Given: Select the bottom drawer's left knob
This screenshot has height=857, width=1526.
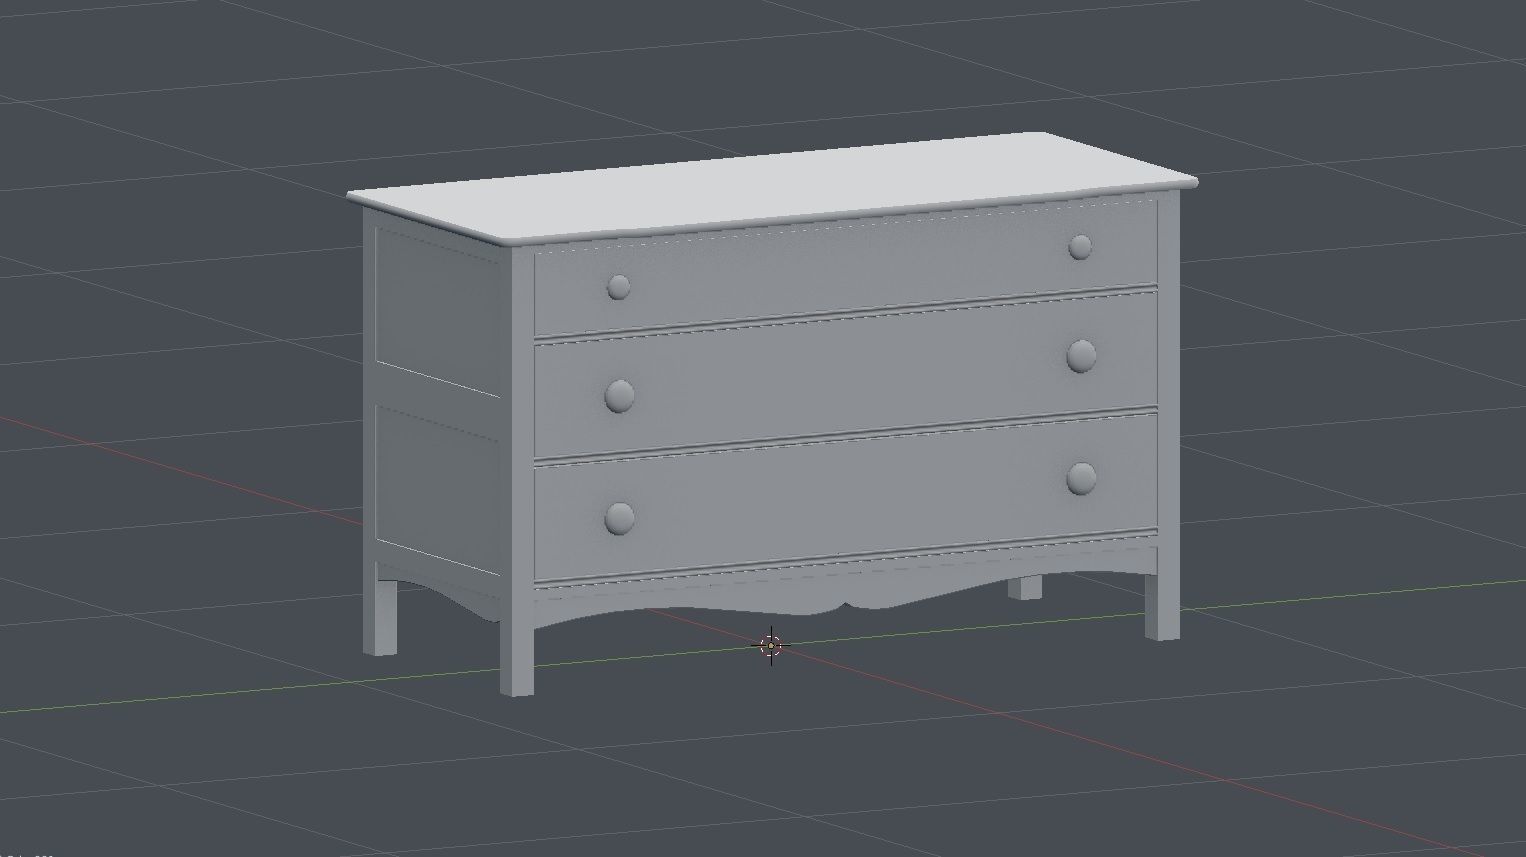Looking at the screenshot, I should pos(620,518).
